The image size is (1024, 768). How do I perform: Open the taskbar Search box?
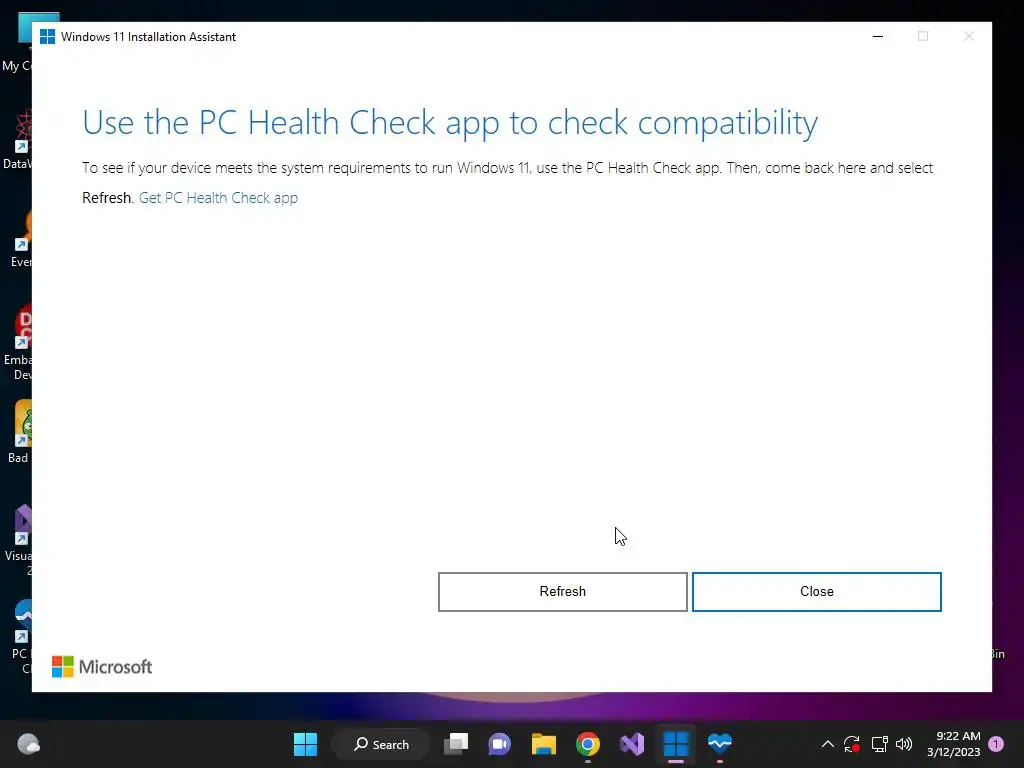coord(381,744)
